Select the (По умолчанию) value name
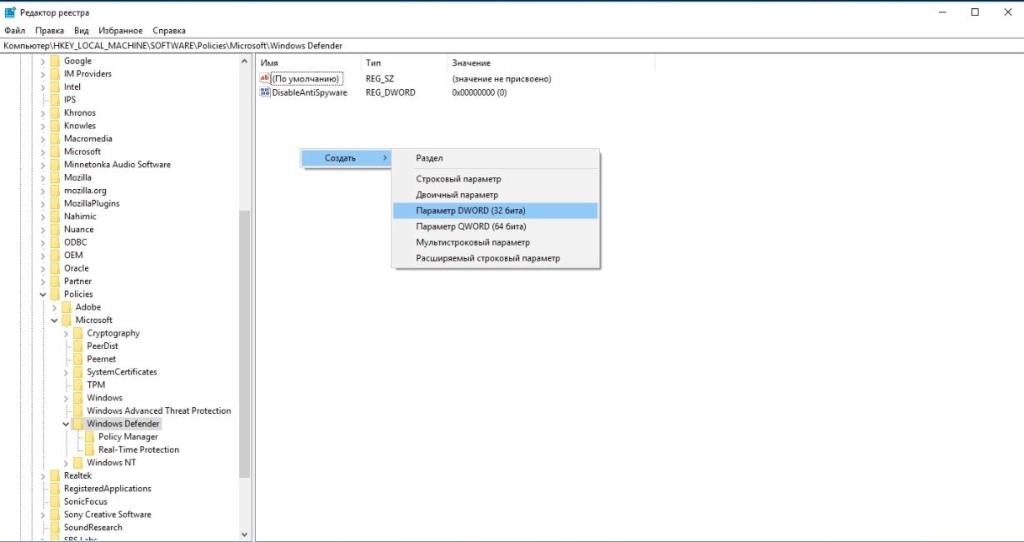The width and height of the screenshot is (1024, 542). (x=306, y=79)
